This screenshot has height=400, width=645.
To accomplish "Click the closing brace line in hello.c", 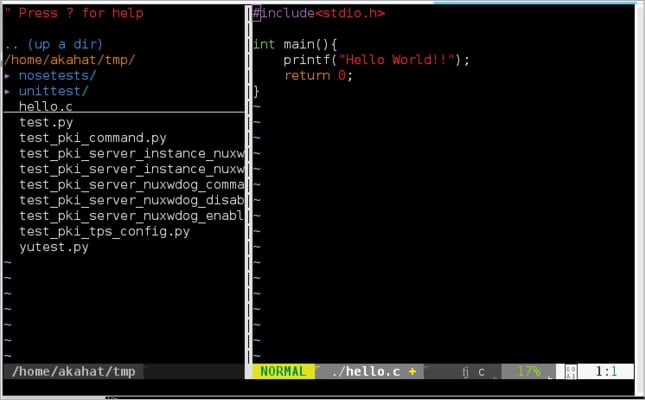I will (x=256, y=91).
